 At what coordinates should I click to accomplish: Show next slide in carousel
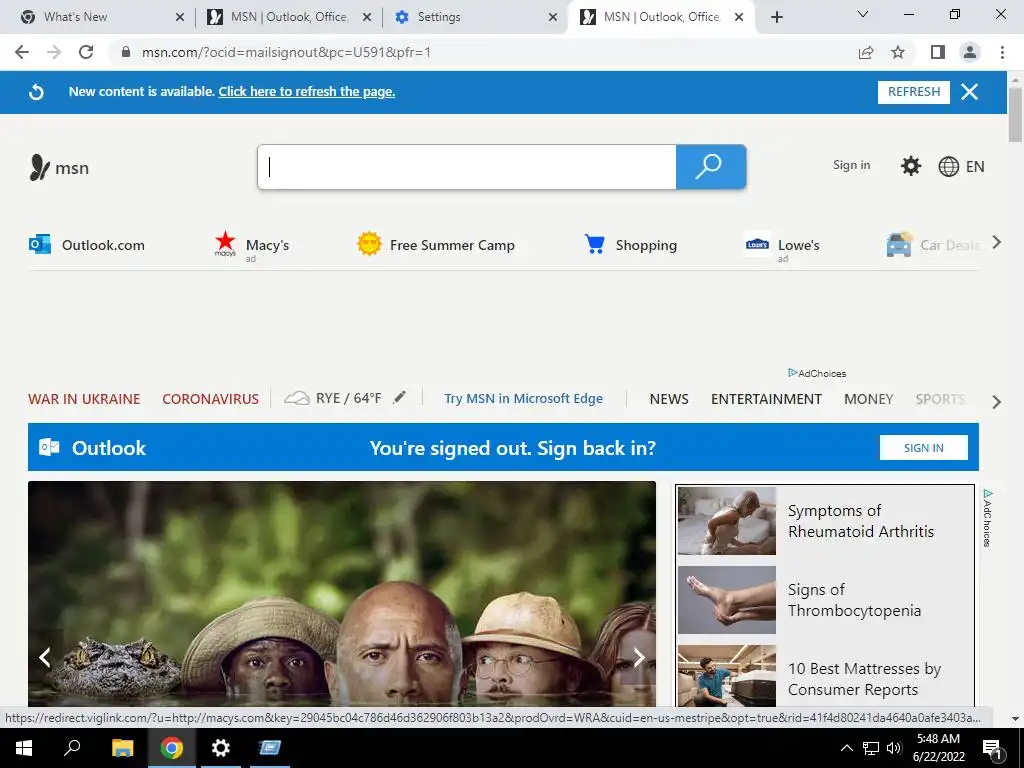click(639, 657)
